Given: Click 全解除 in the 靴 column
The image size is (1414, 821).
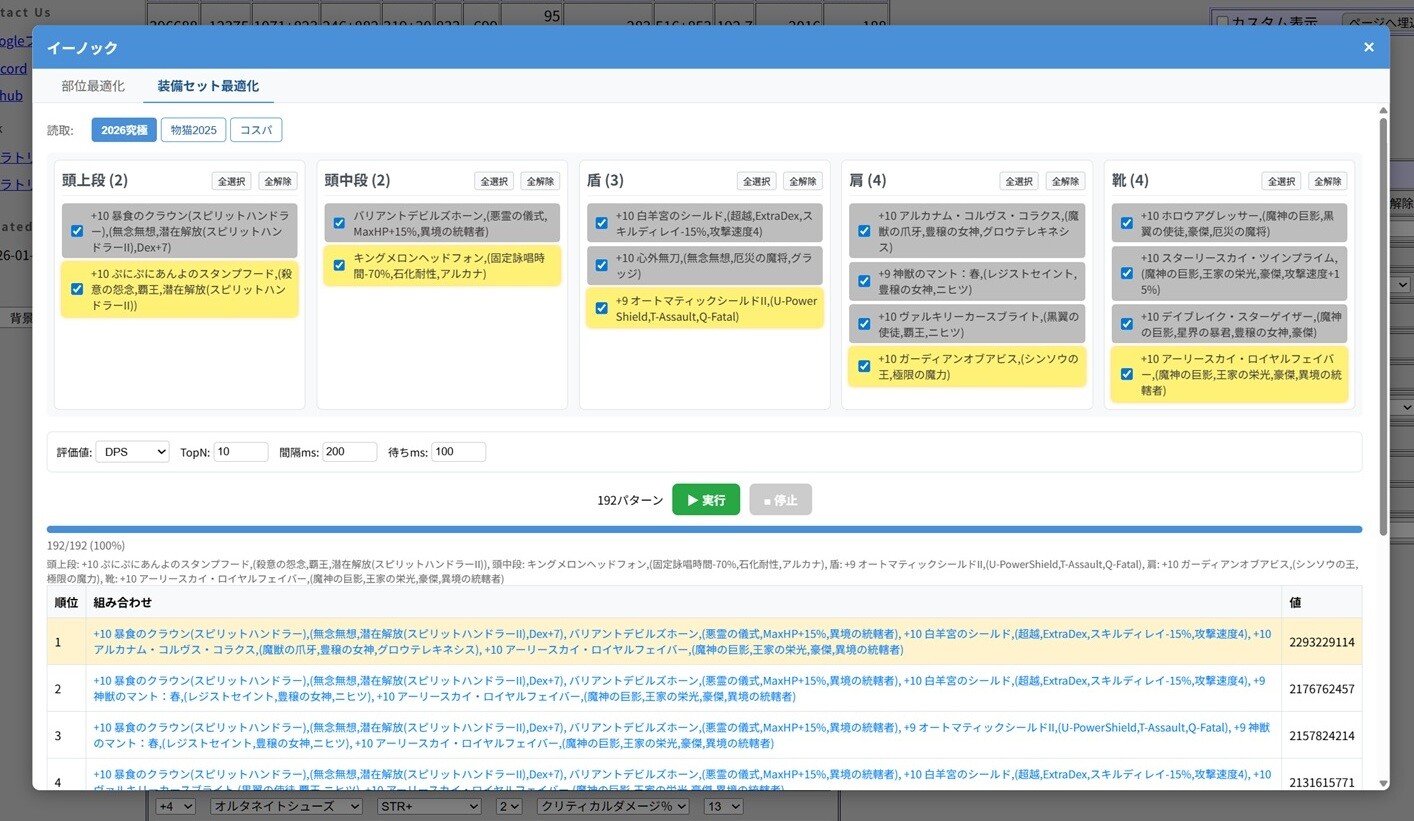Looking at the screenshot, I should click(1327, 181).
